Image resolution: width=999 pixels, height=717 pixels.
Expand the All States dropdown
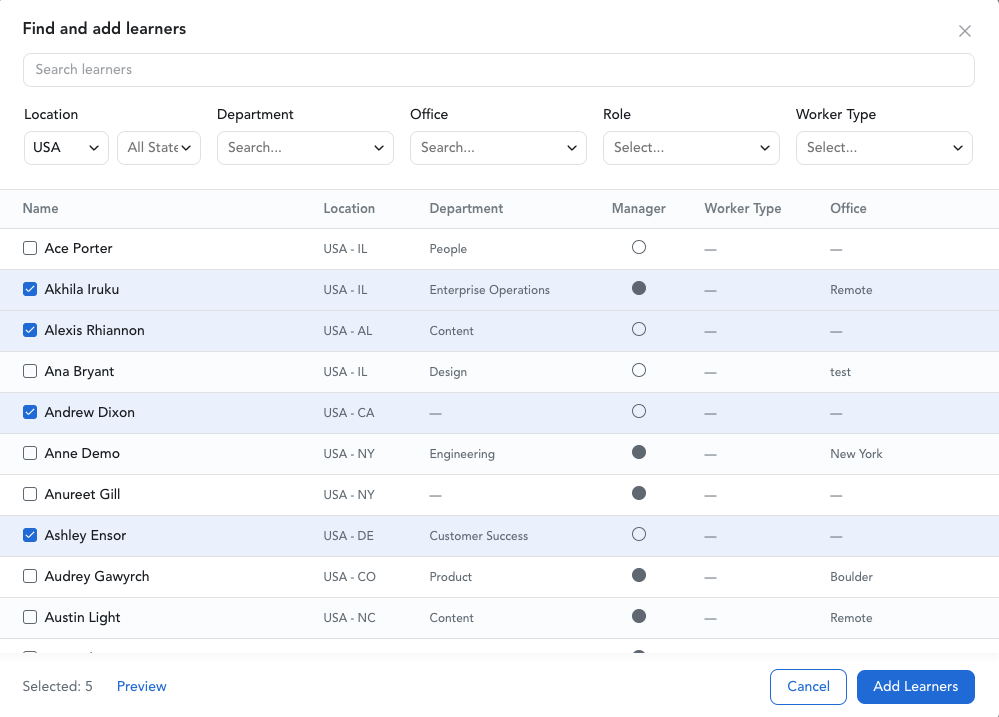158,147
